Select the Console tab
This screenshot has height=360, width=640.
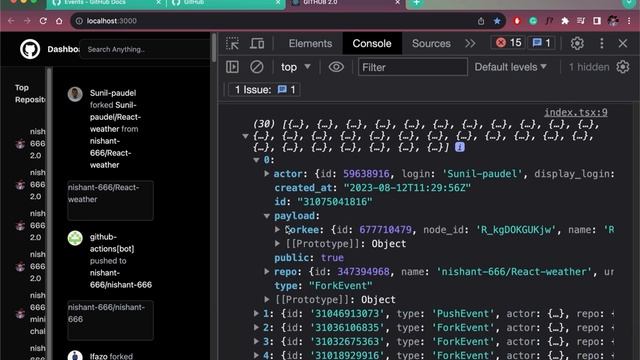372,43
